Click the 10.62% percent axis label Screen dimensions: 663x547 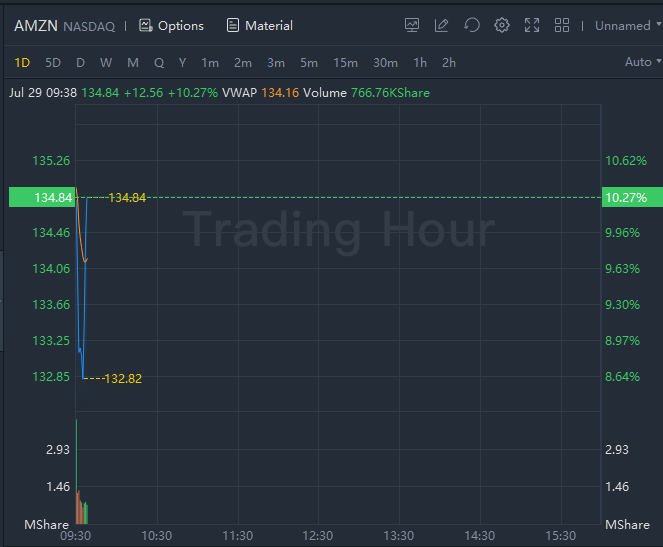click(626, 161)
